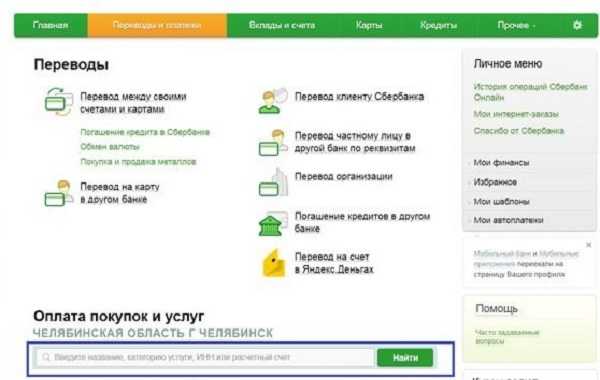Open Перевод клиенту Сбербанка link

(x=359, y=96)
